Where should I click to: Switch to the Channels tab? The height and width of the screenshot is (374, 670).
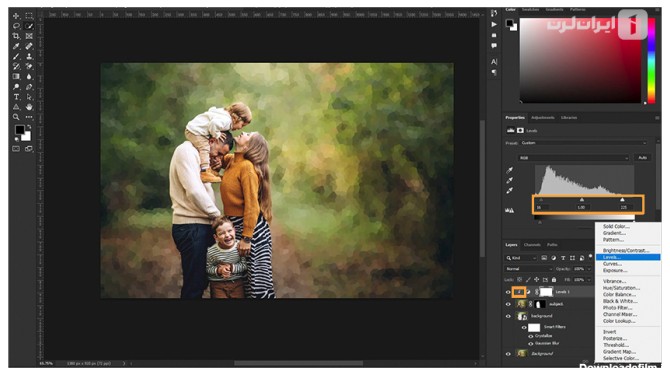pyautogui.click(x=532, y=245)
